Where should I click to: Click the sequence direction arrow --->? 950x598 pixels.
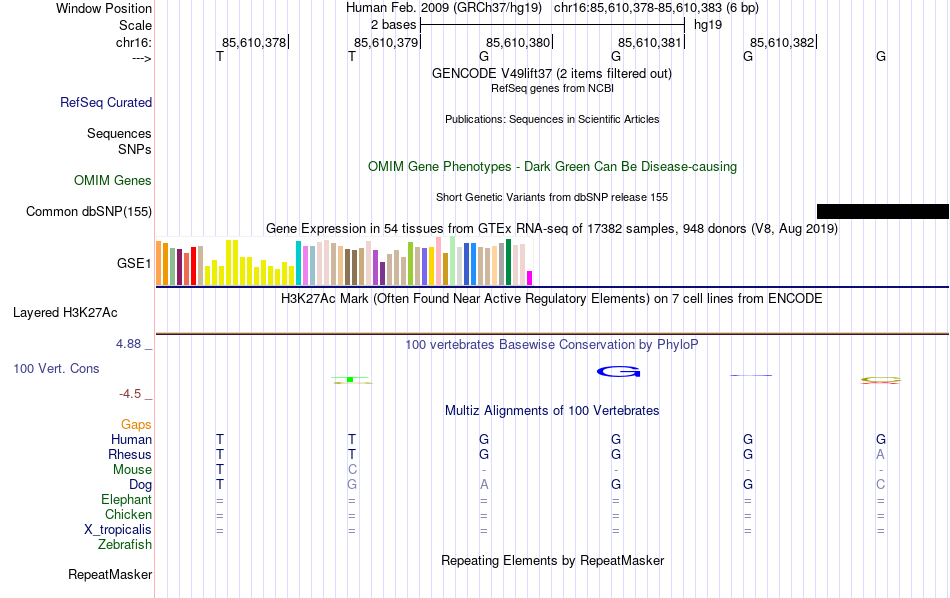click(x=141, y=58)
